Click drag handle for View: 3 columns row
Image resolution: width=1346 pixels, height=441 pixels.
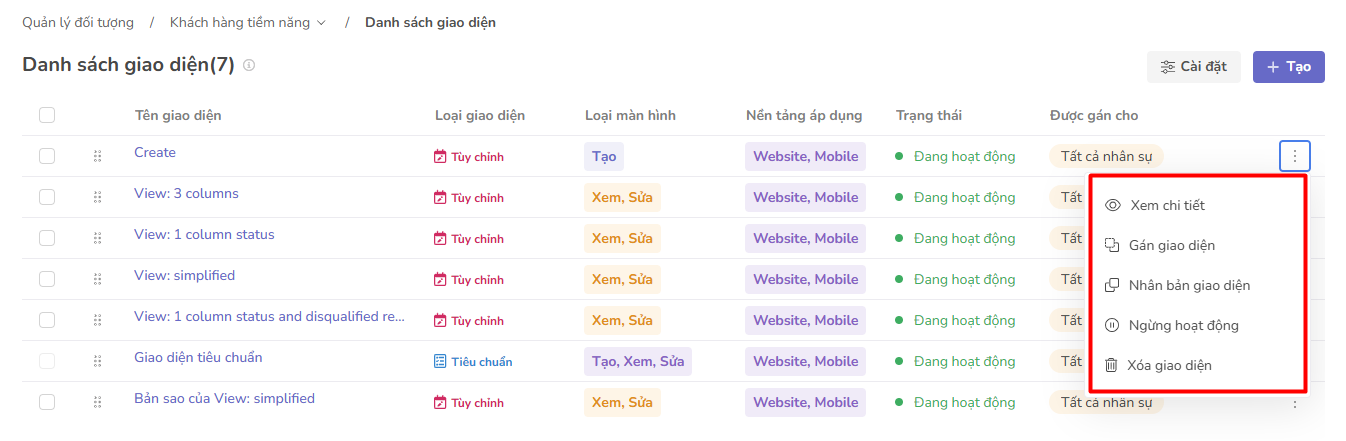[97, 197]
